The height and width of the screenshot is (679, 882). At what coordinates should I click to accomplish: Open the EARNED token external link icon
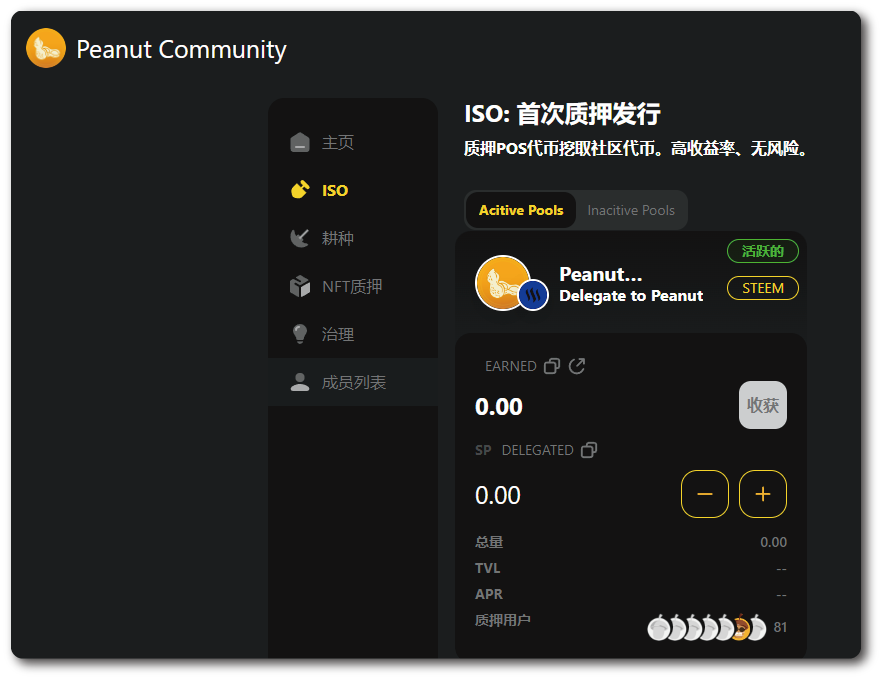(577, 366)
